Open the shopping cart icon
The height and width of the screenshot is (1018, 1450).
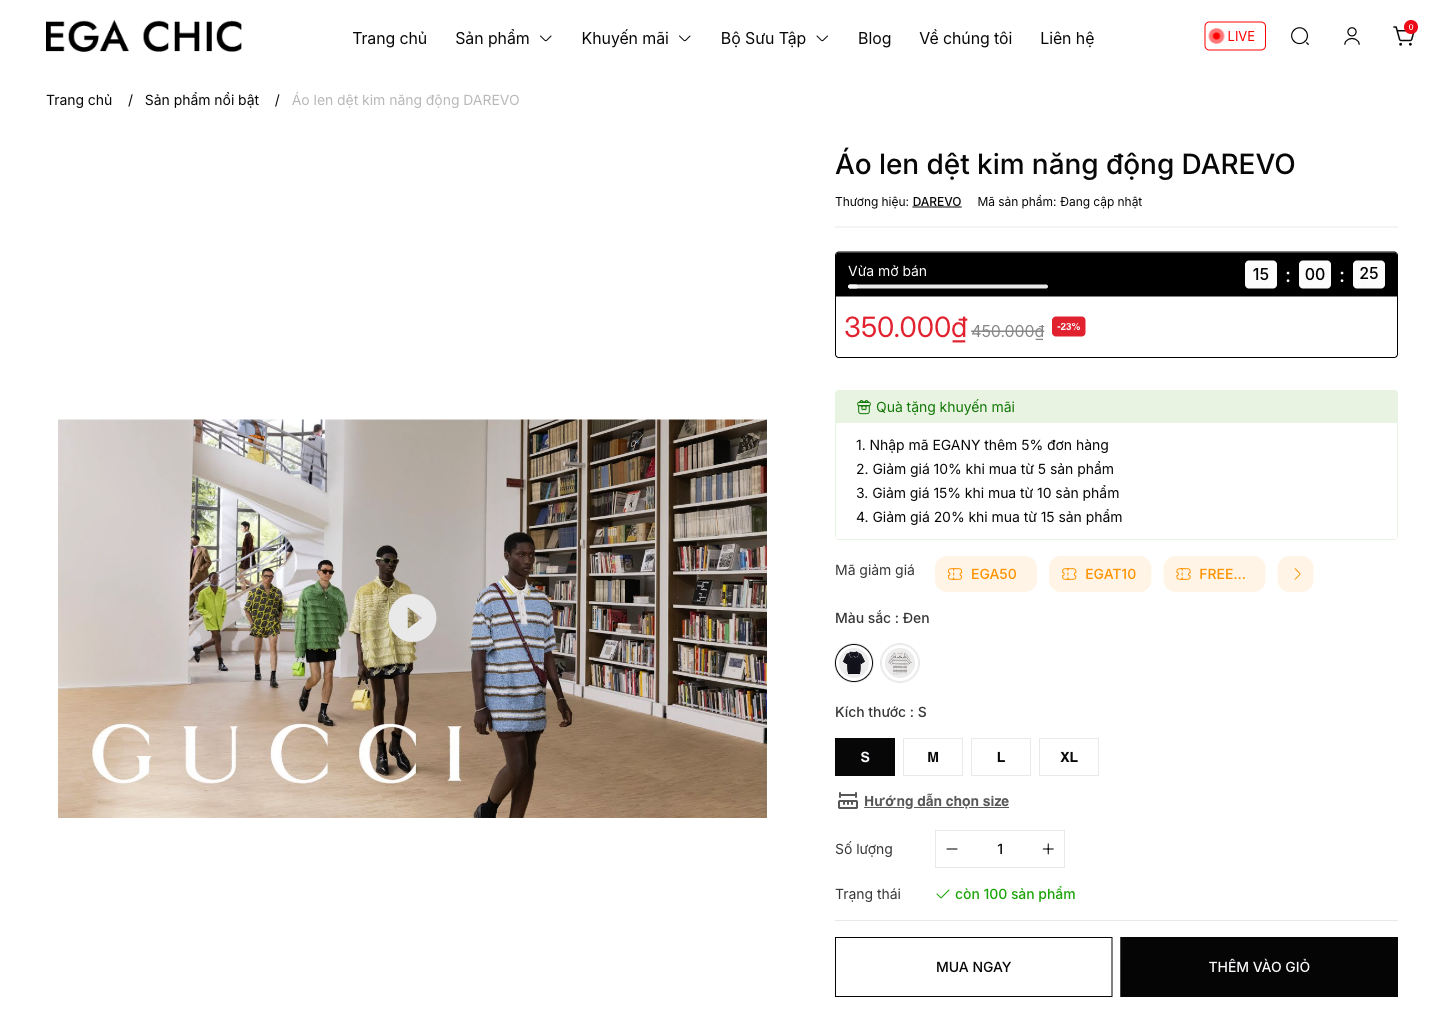(1404, 36)
